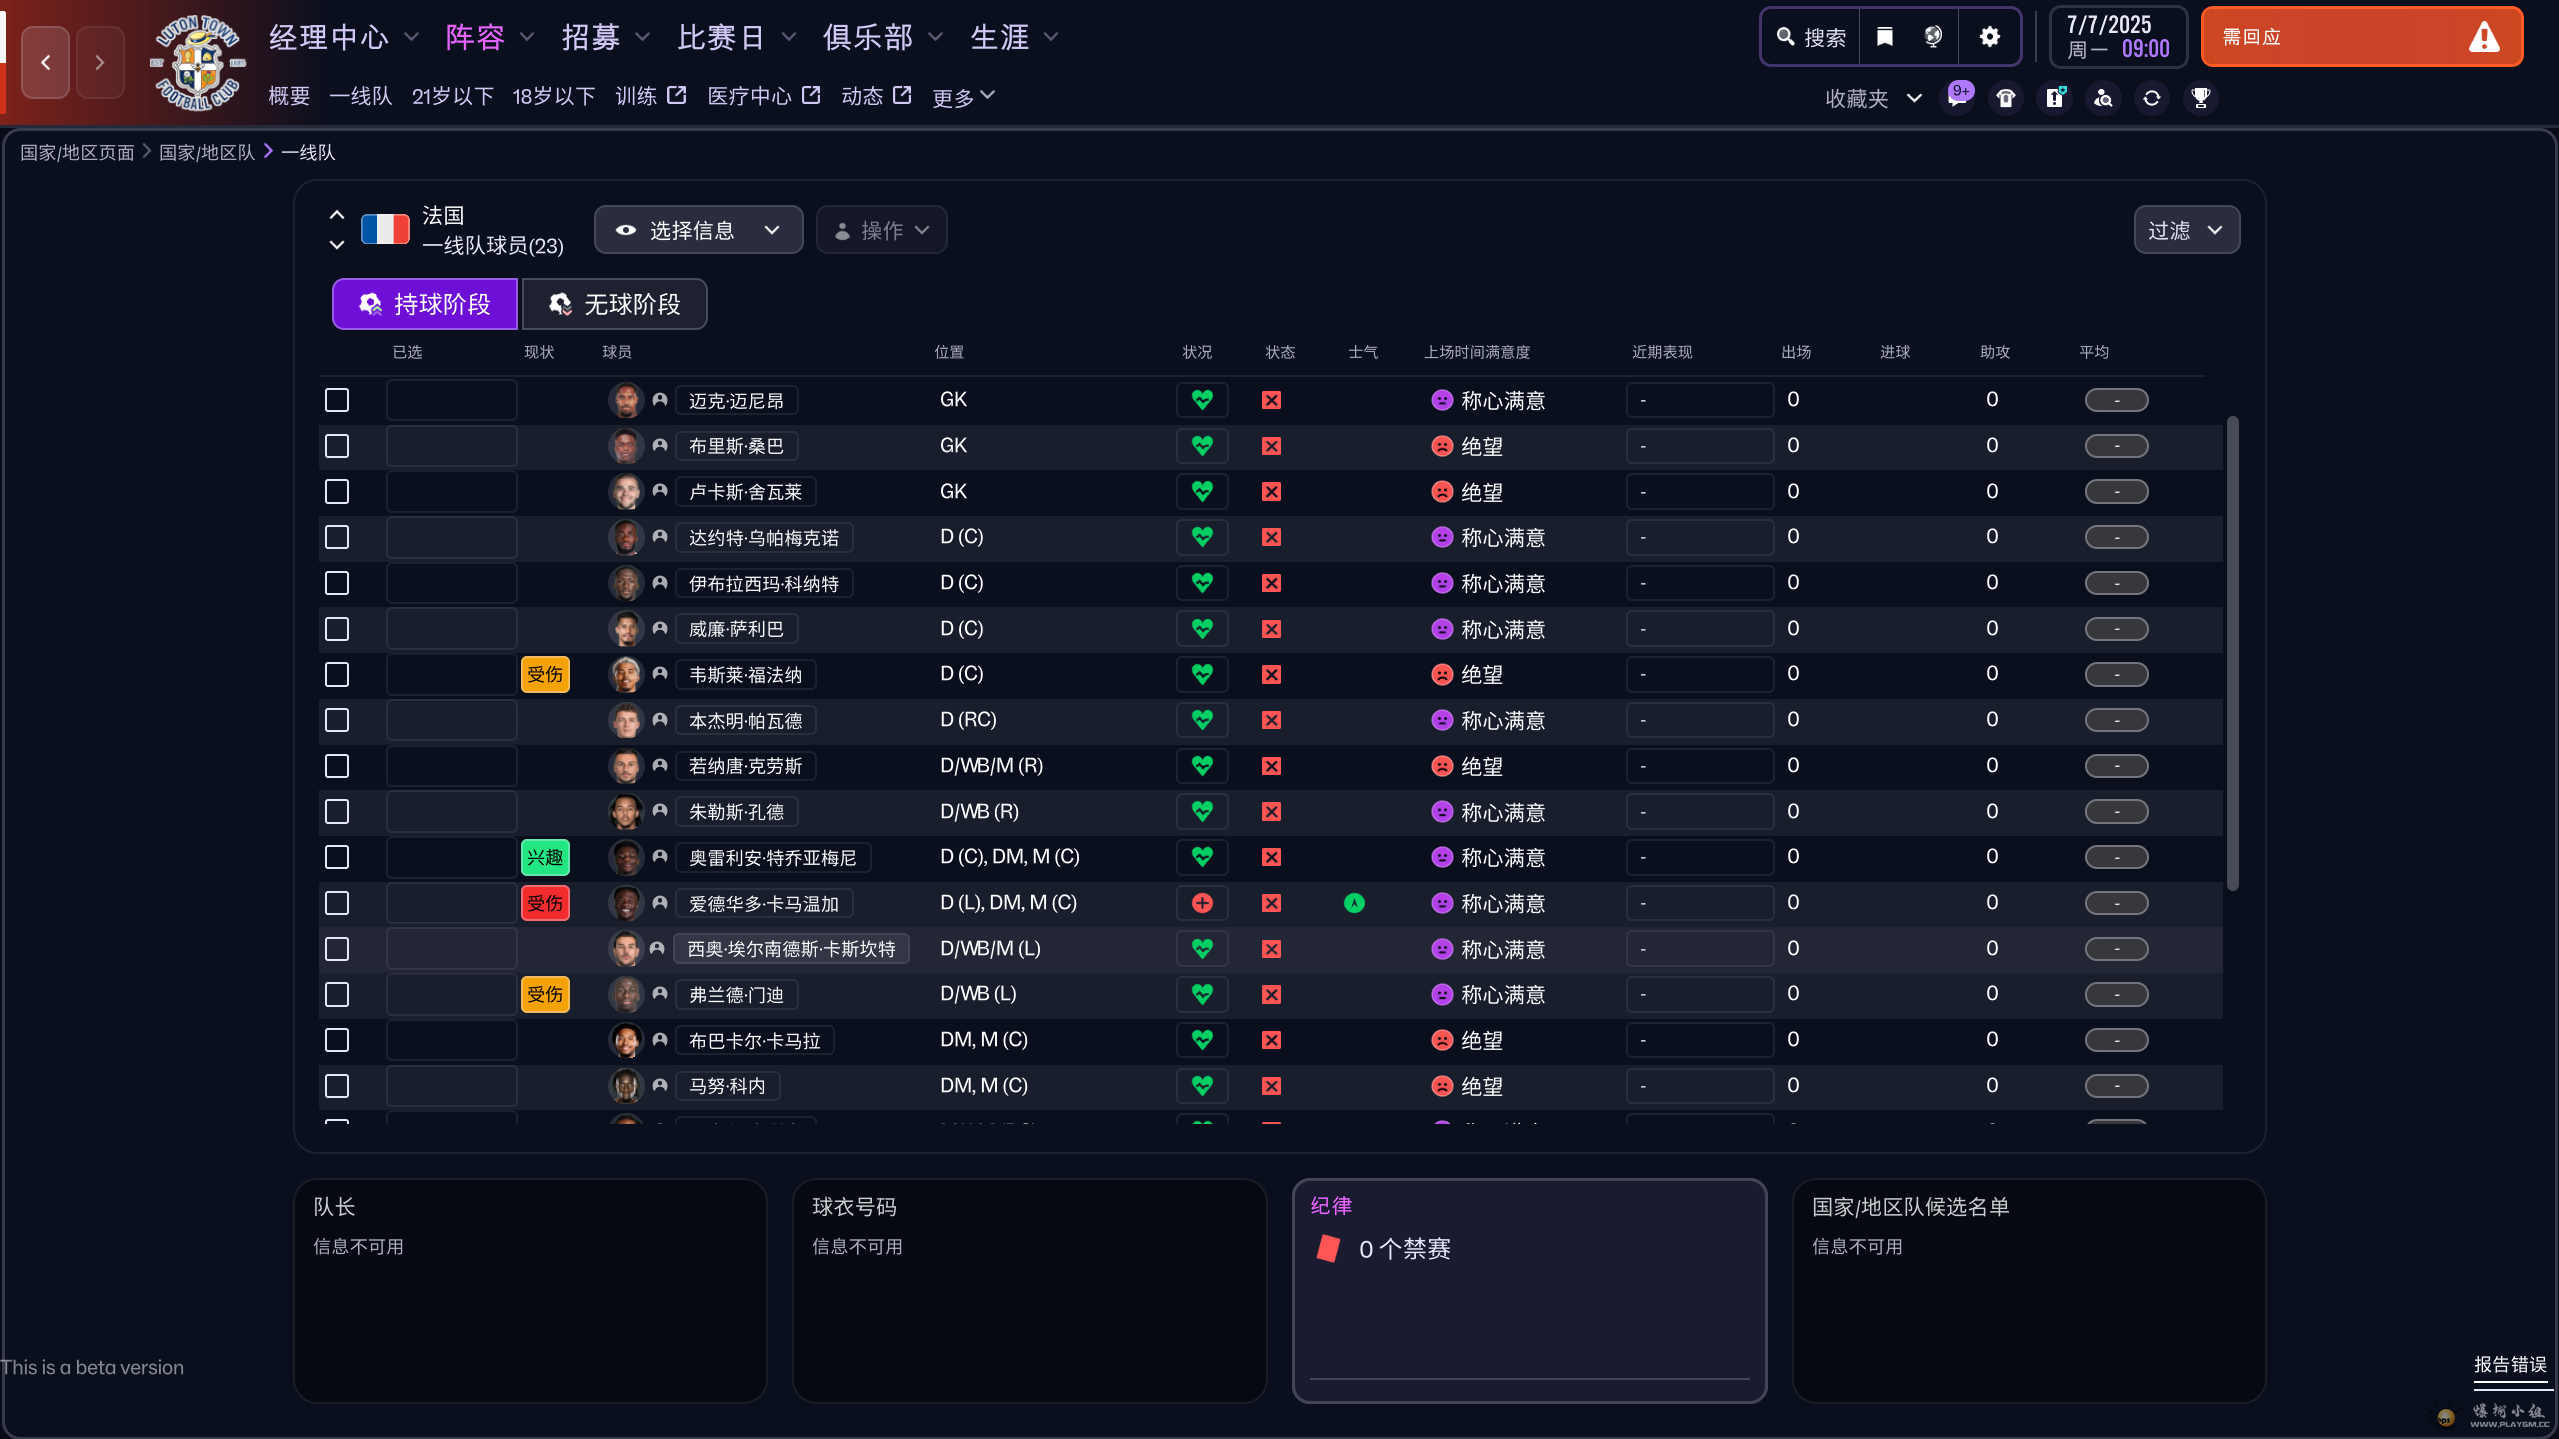Open the player search scouting icon
Screen dimensions: 2559x1439
(x=2103, y=98)
